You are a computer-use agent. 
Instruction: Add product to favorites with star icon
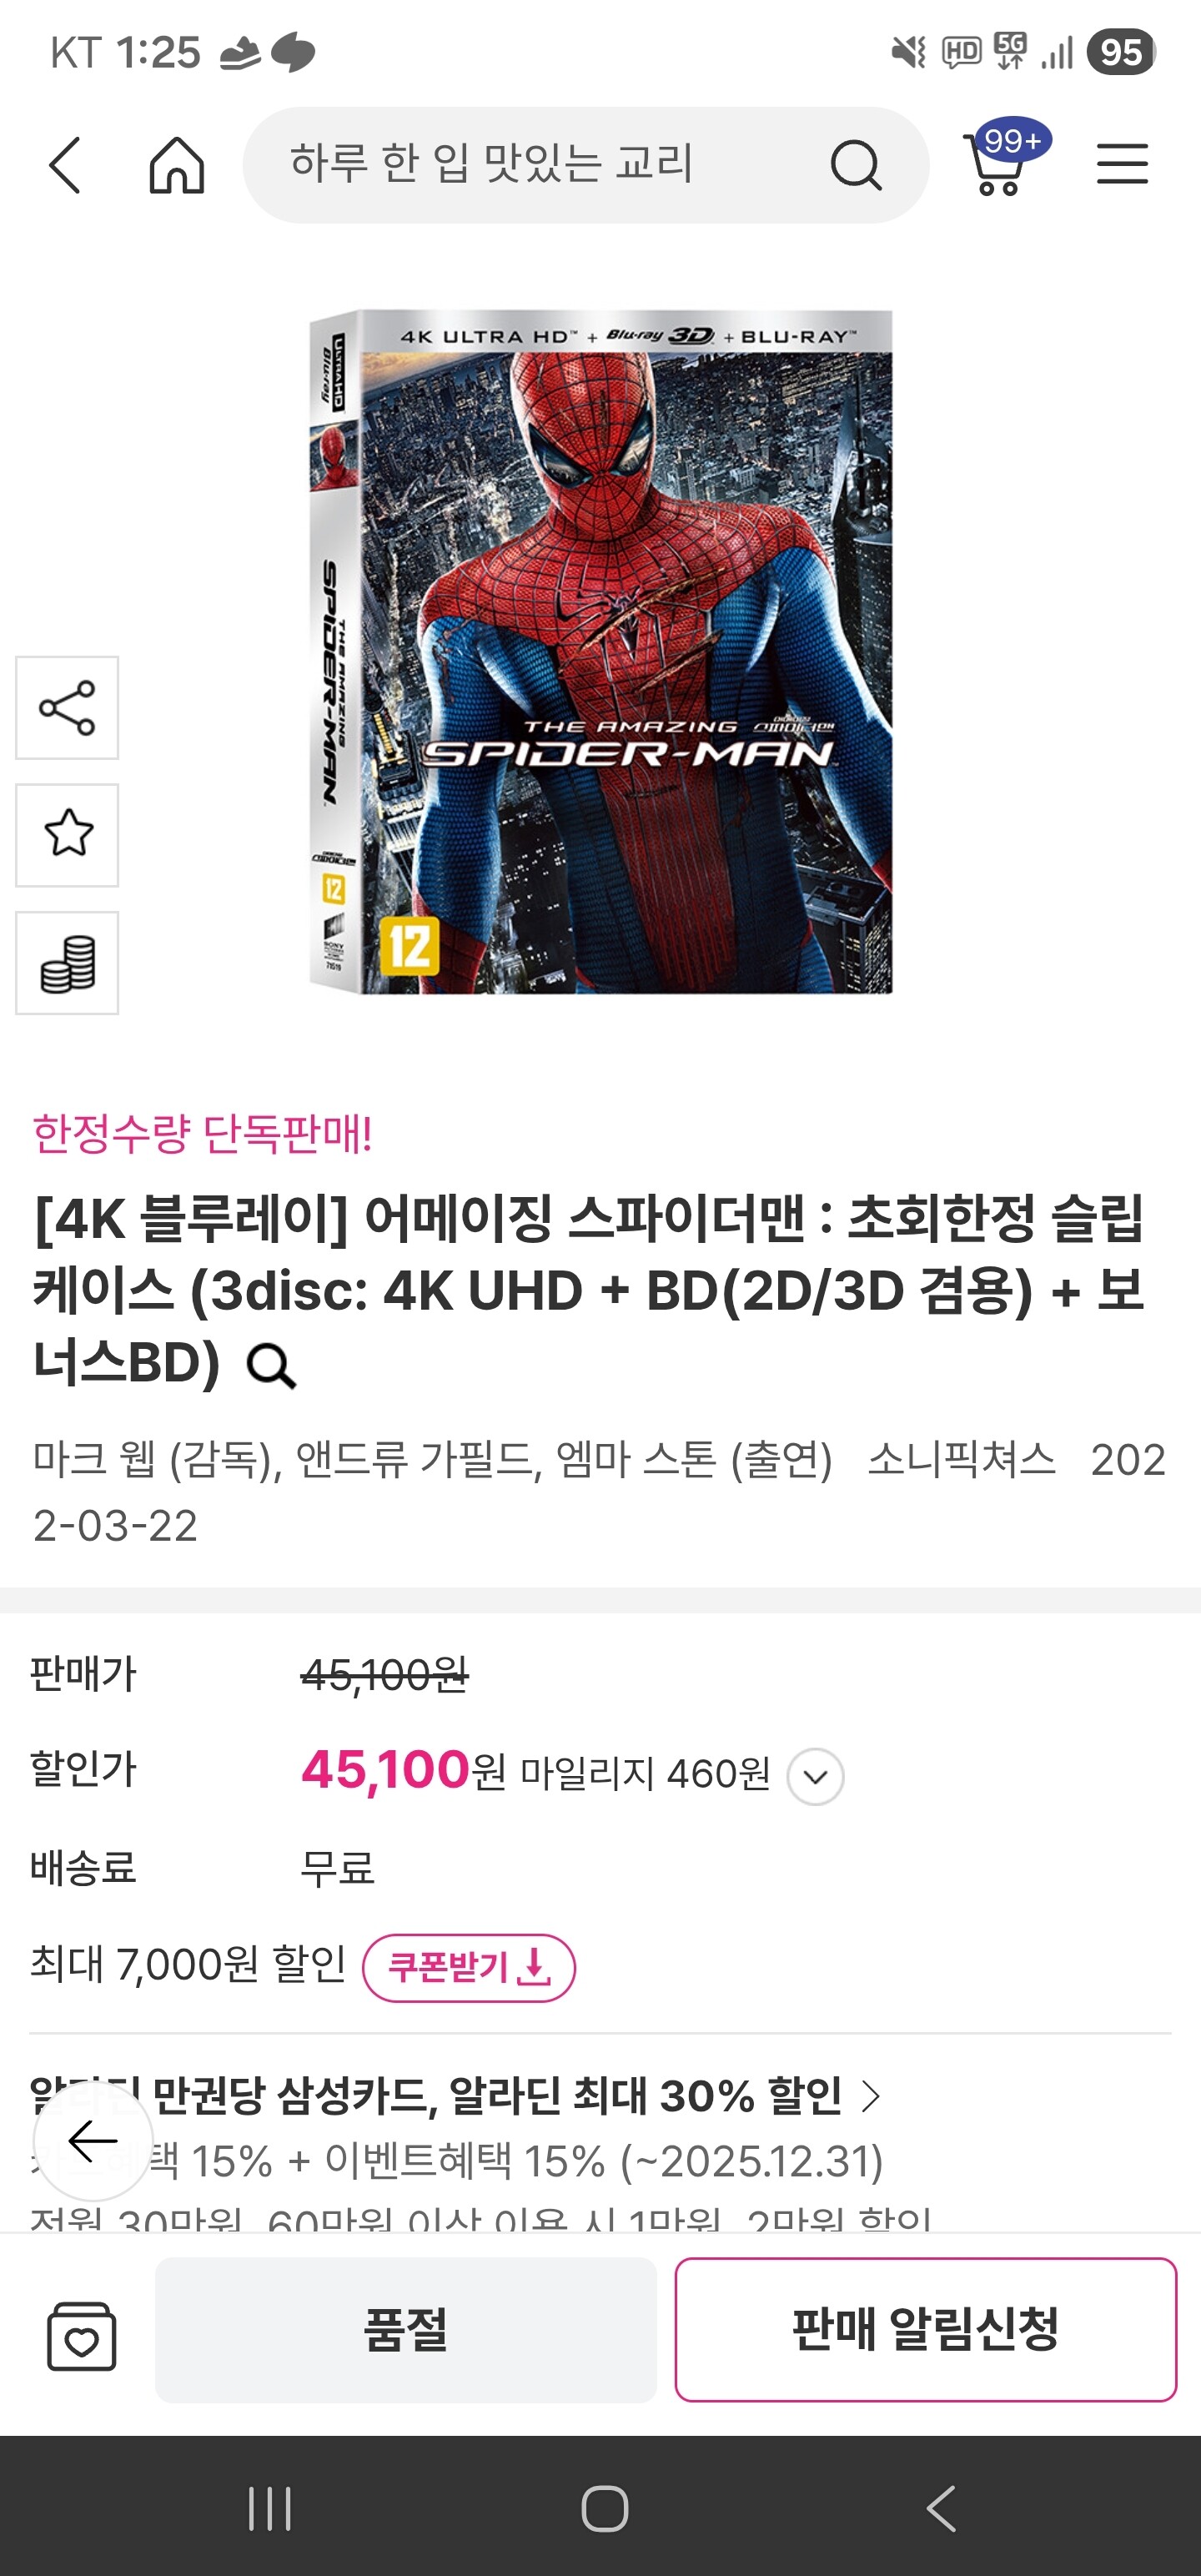pyautogui.click(x=67, y=835)
